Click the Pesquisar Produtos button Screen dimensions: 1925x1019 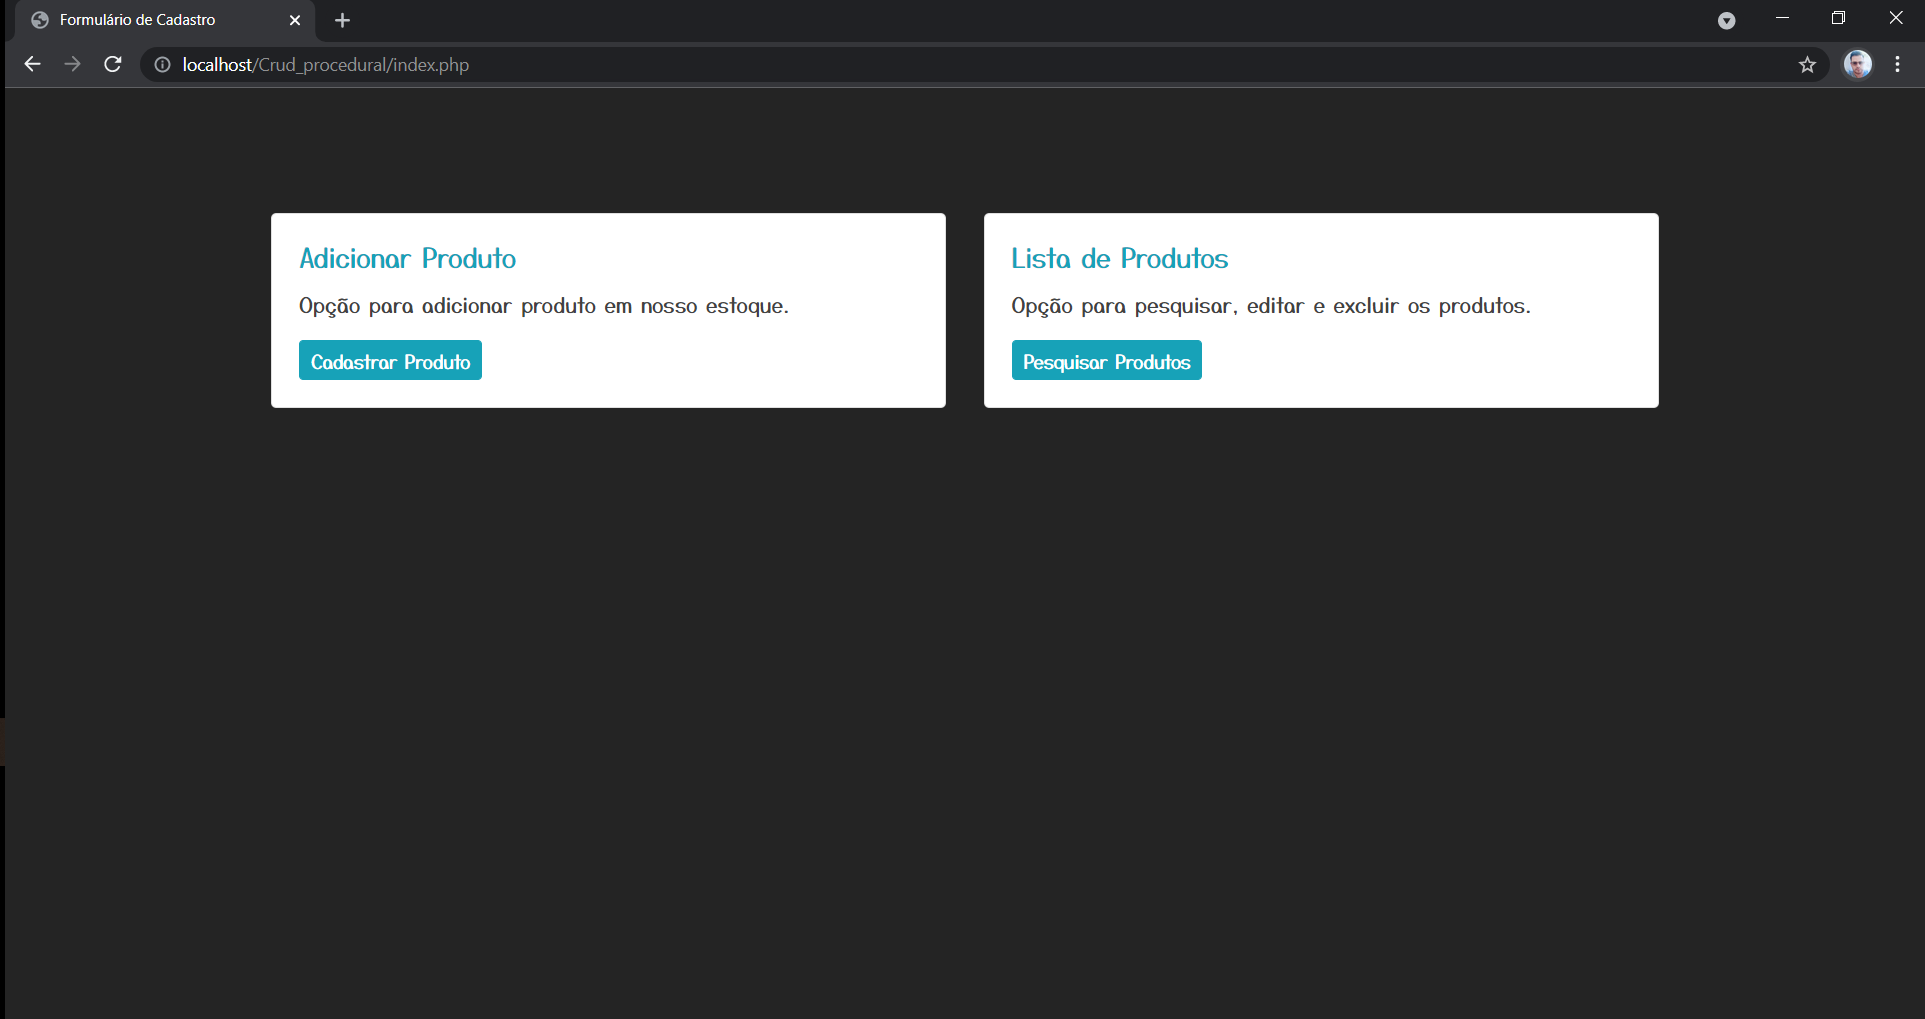click(1106, 360)
